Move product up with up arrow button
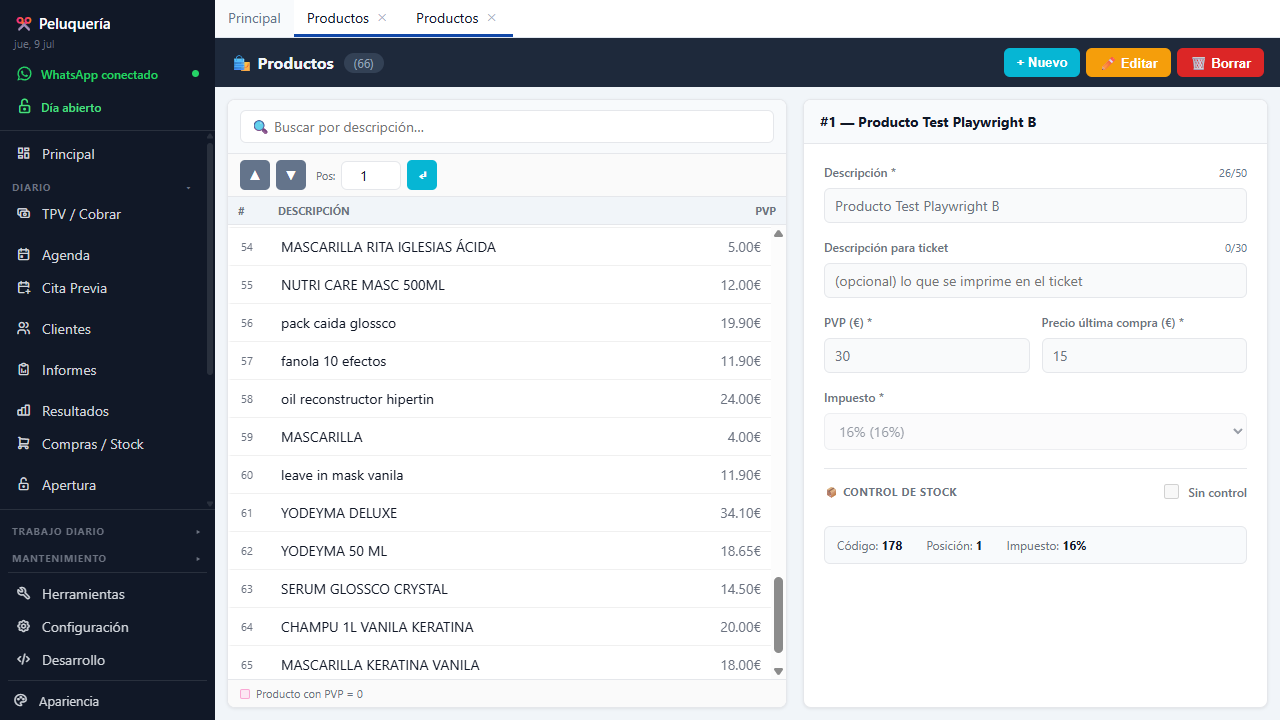The height and width of the screenshot is (720, 1280). pos(255,175)
